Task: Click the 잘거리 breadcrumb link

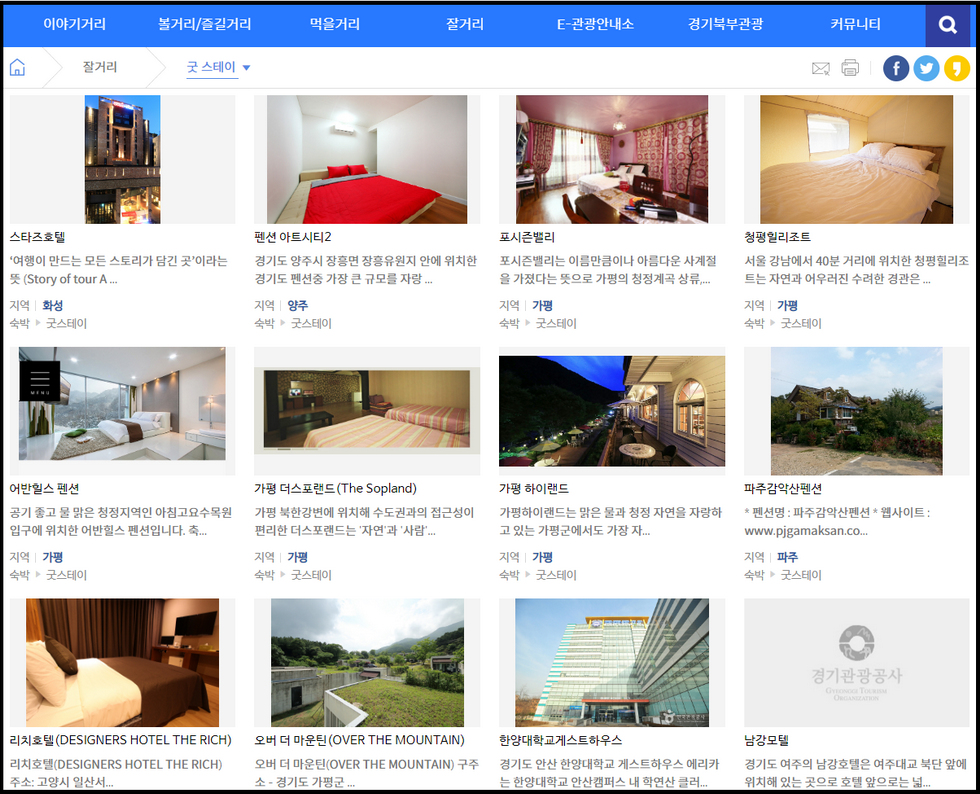Action: point(100,68)
